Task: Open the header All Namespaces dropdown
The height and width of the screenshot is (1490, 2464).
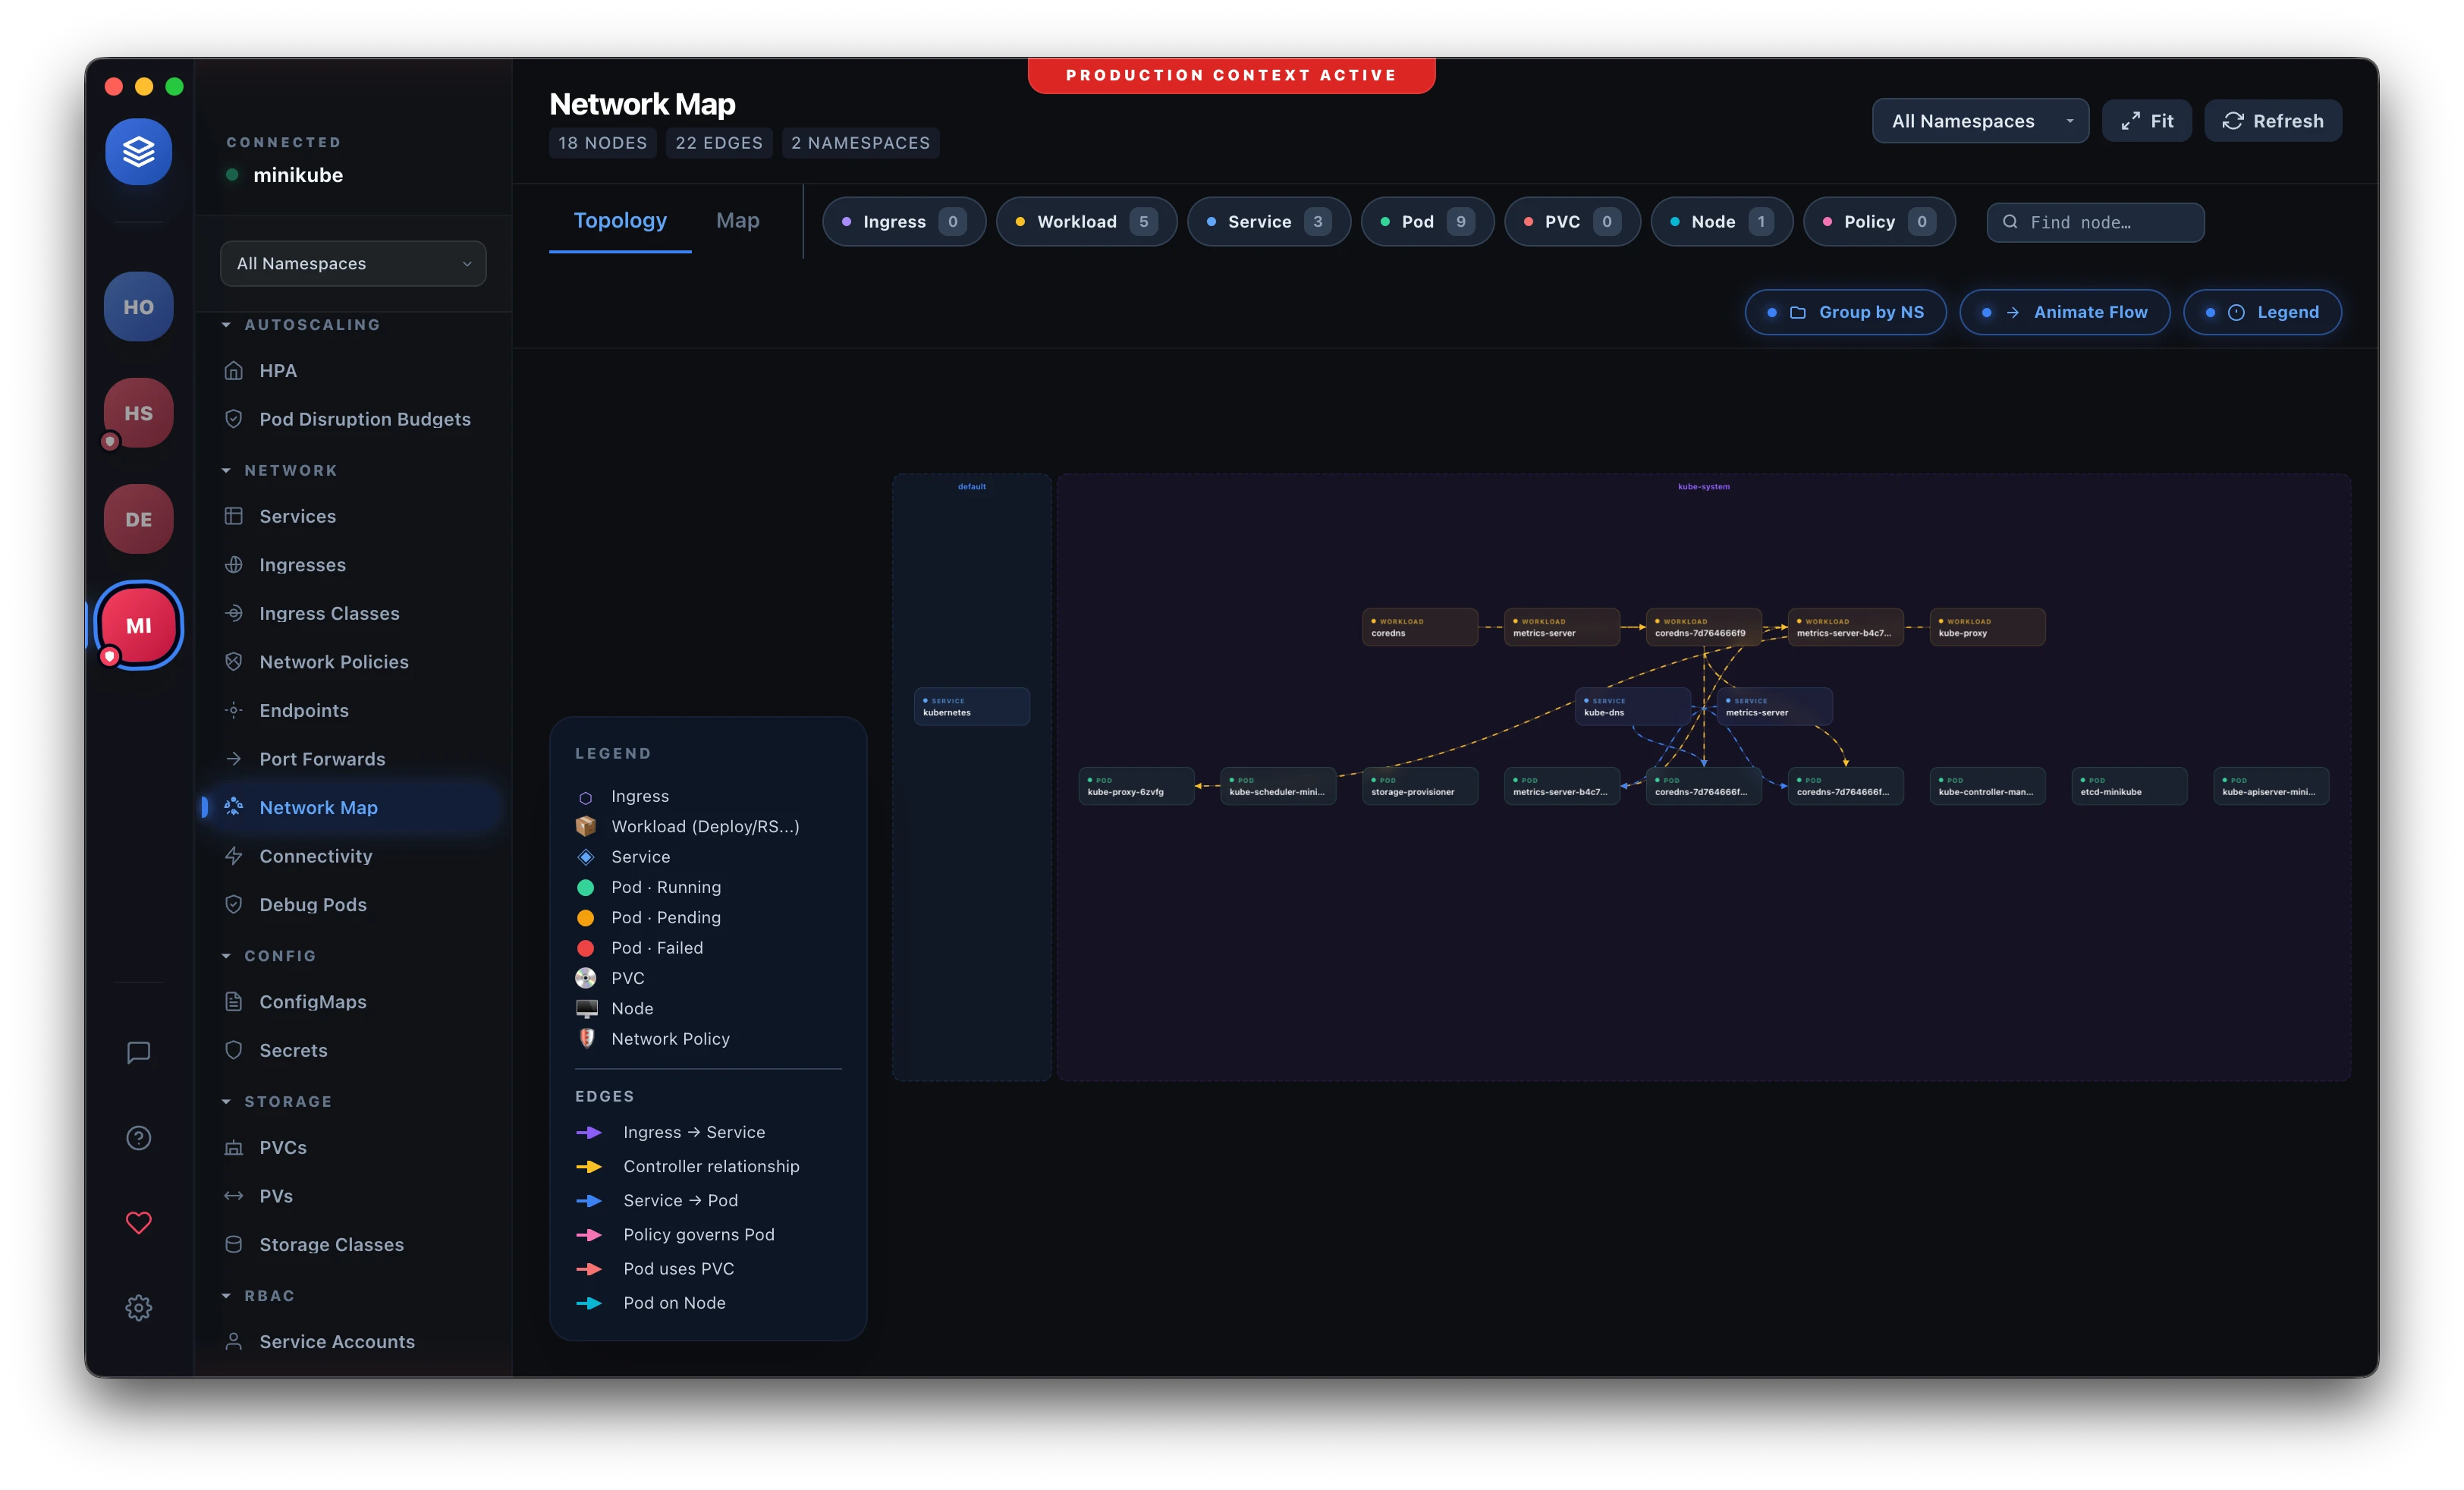Action: tap(1979, 121)
